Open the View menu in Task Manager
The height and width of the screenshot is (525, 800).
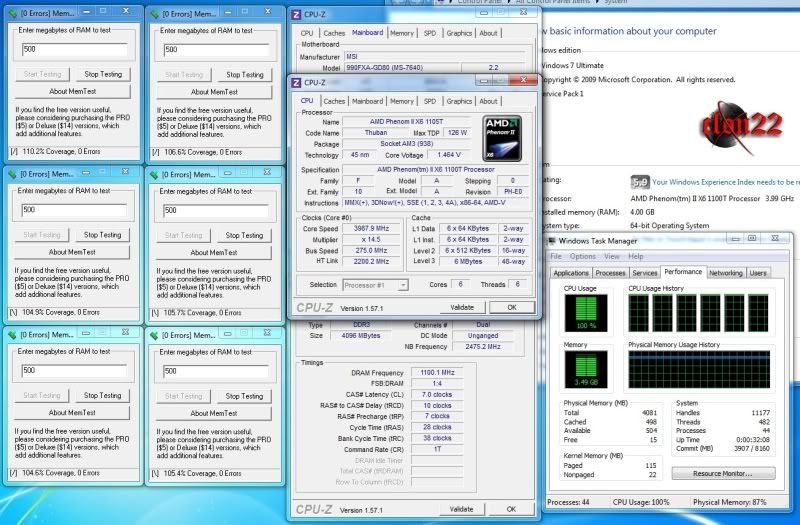[613, 257]
